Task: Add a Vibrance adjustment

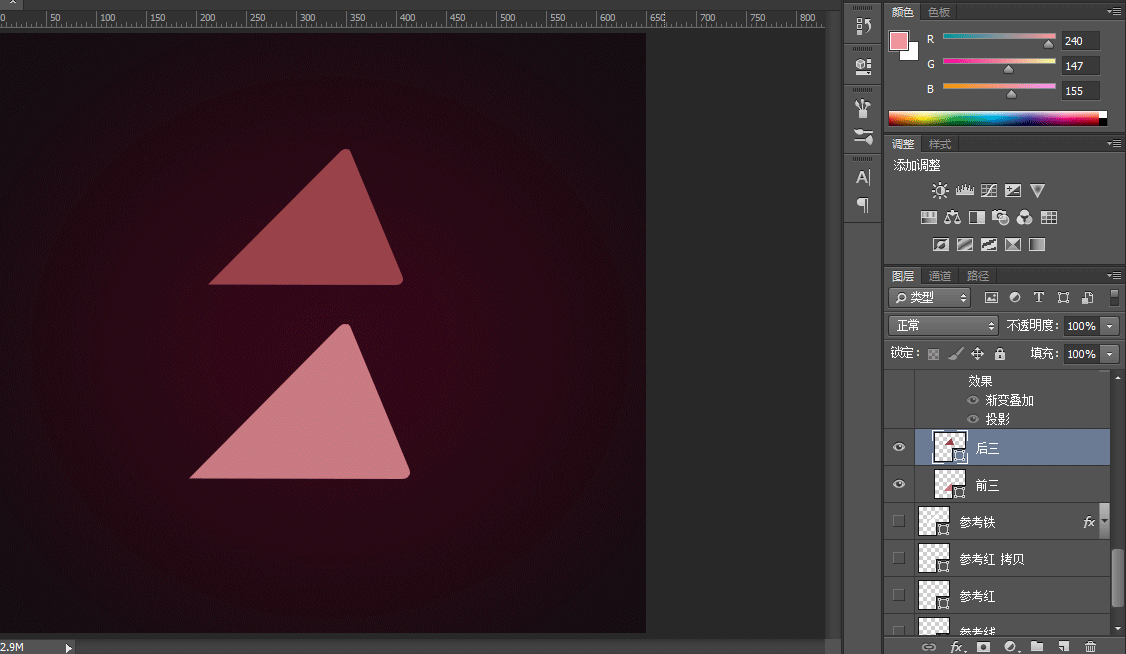Action: [x=1037, y=190]
